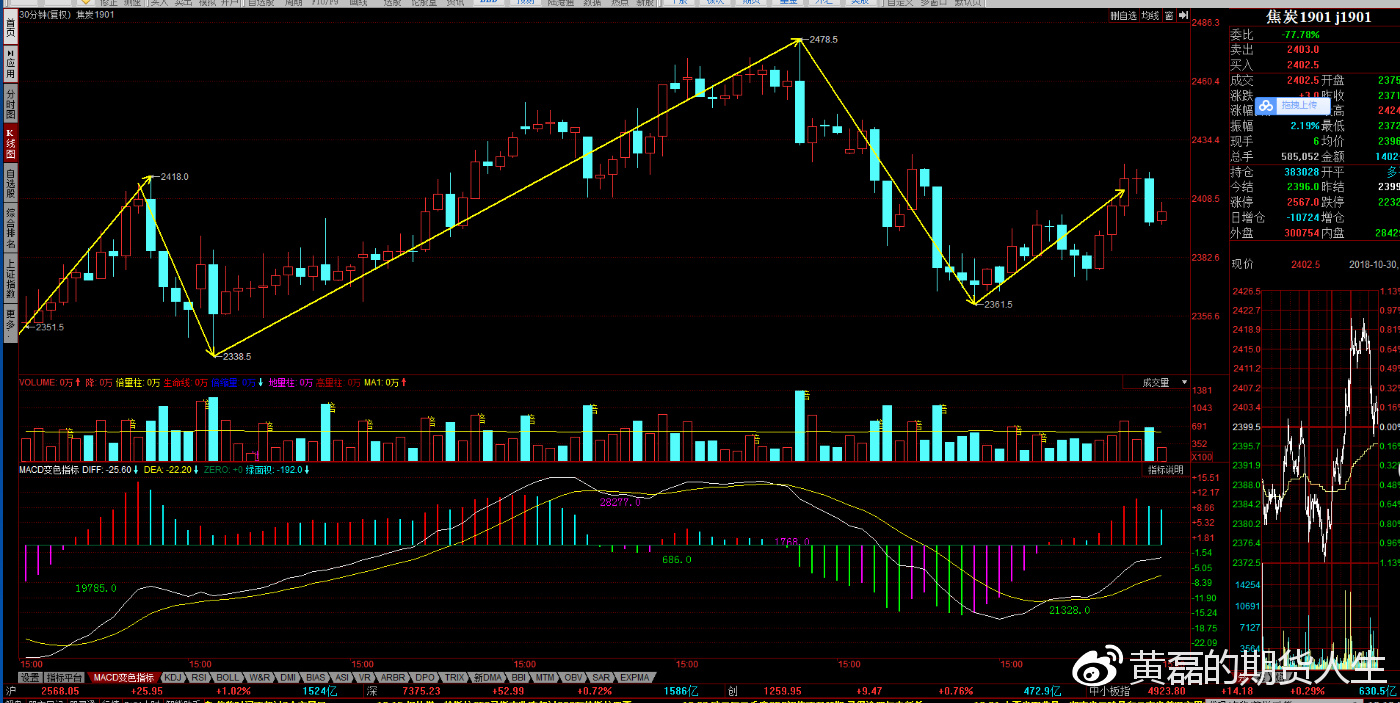The width and height of the screenshot is (1400, 703).
Task: Click the DIFF: -25.60 MACD legend value
Action: coord(107,469)
